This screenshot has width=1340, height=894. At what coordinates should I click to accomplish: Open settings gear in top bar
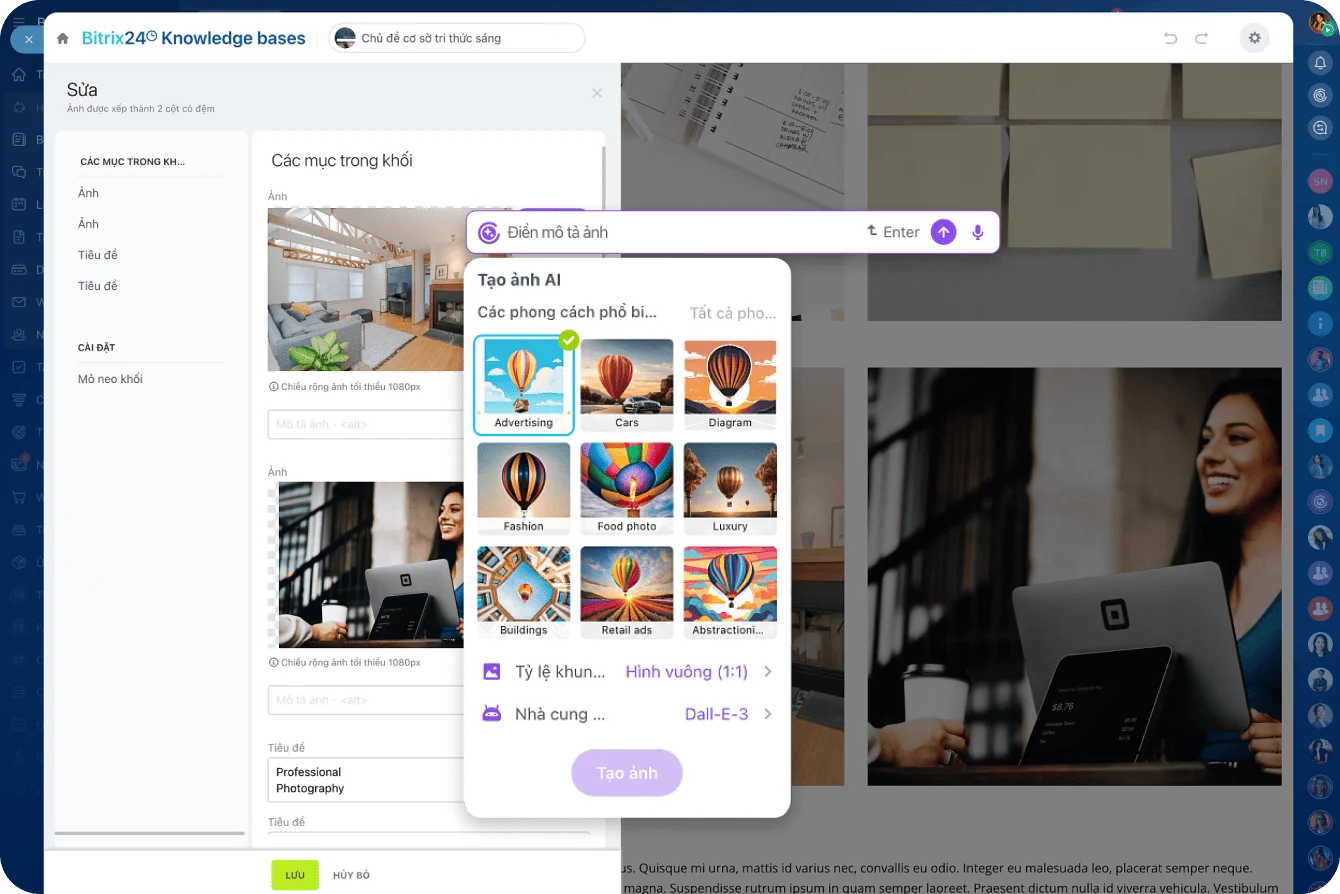click(x=1254, y=38)
